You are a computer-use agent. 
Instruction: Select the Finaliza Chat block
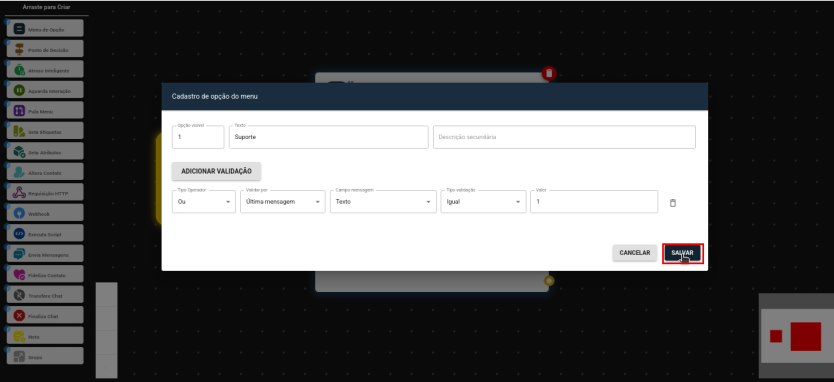(x=45, y=315)
